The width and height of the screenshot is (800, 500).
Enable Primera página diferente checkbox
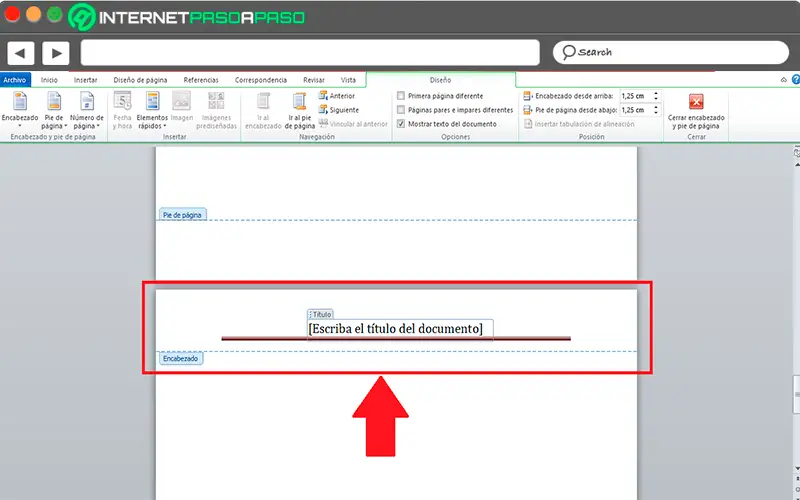coord(401,95)
